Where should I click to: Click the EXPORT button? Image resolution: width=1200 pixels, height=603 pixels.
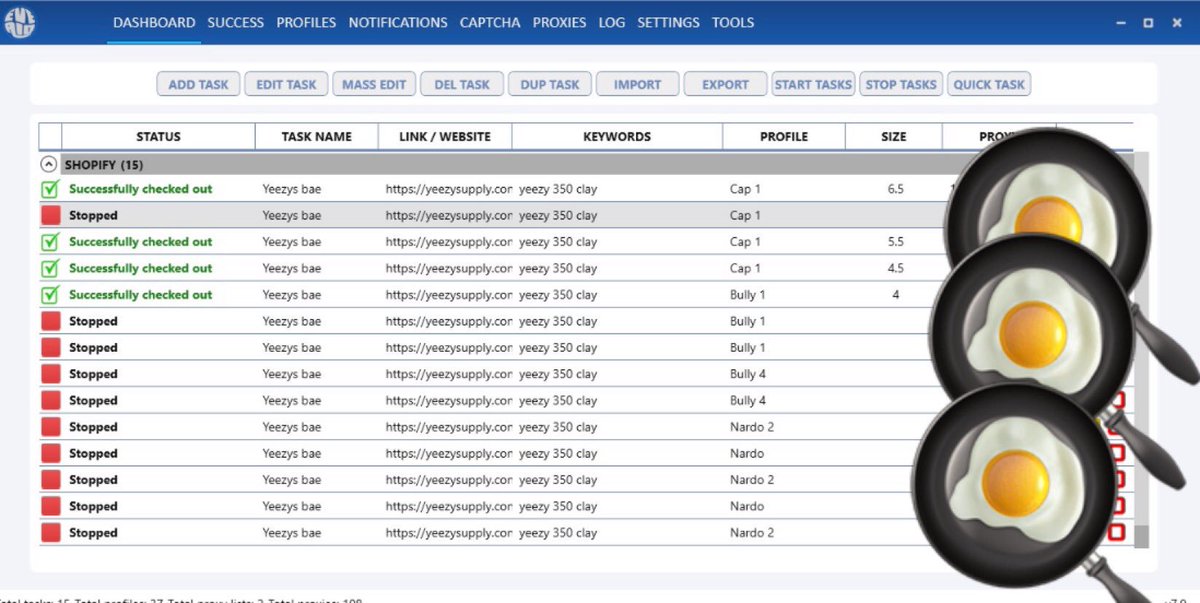pyautogui.click(x=725, y=84)
